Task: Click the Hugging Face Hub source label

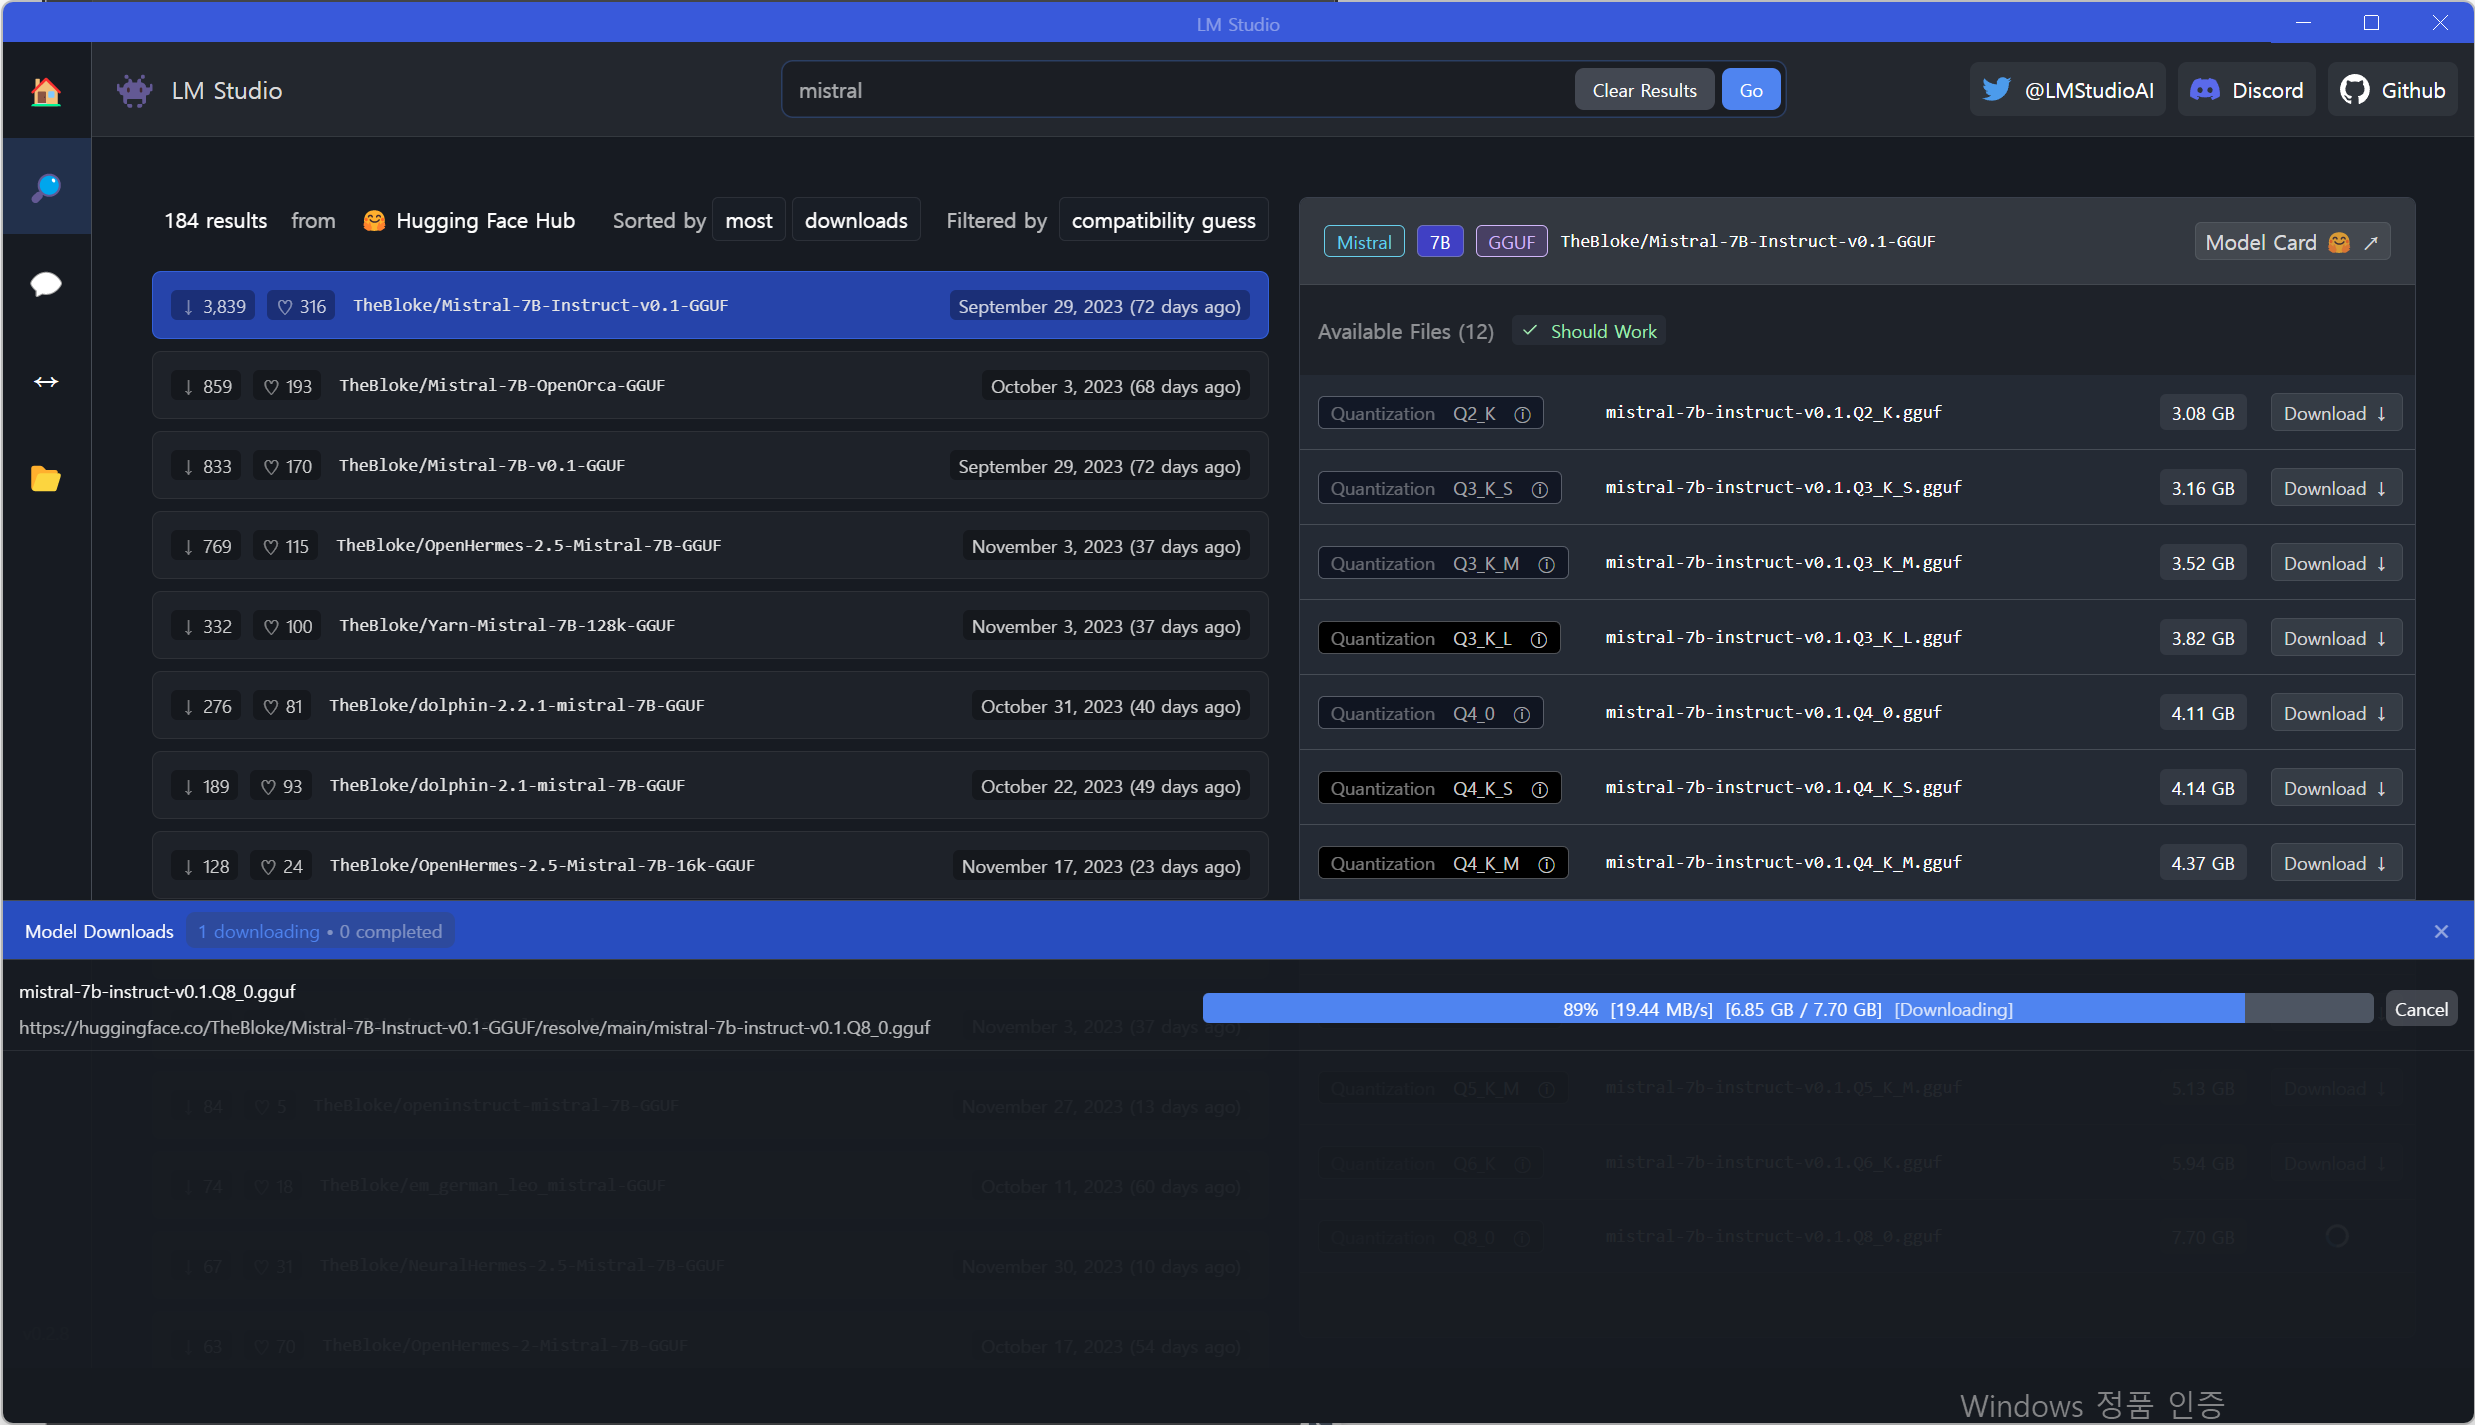Action: [x=469, y=220]
